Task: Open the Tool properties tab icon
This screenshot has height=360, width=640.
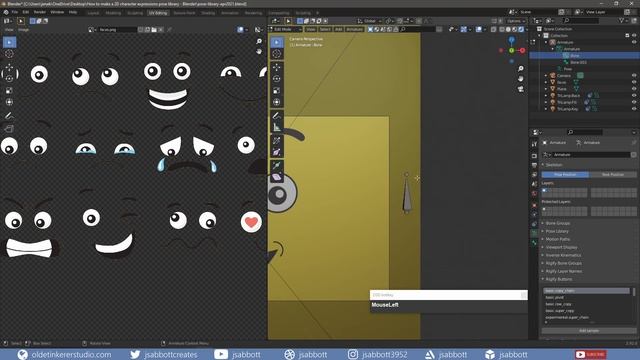Action: (x=534, y=144)
